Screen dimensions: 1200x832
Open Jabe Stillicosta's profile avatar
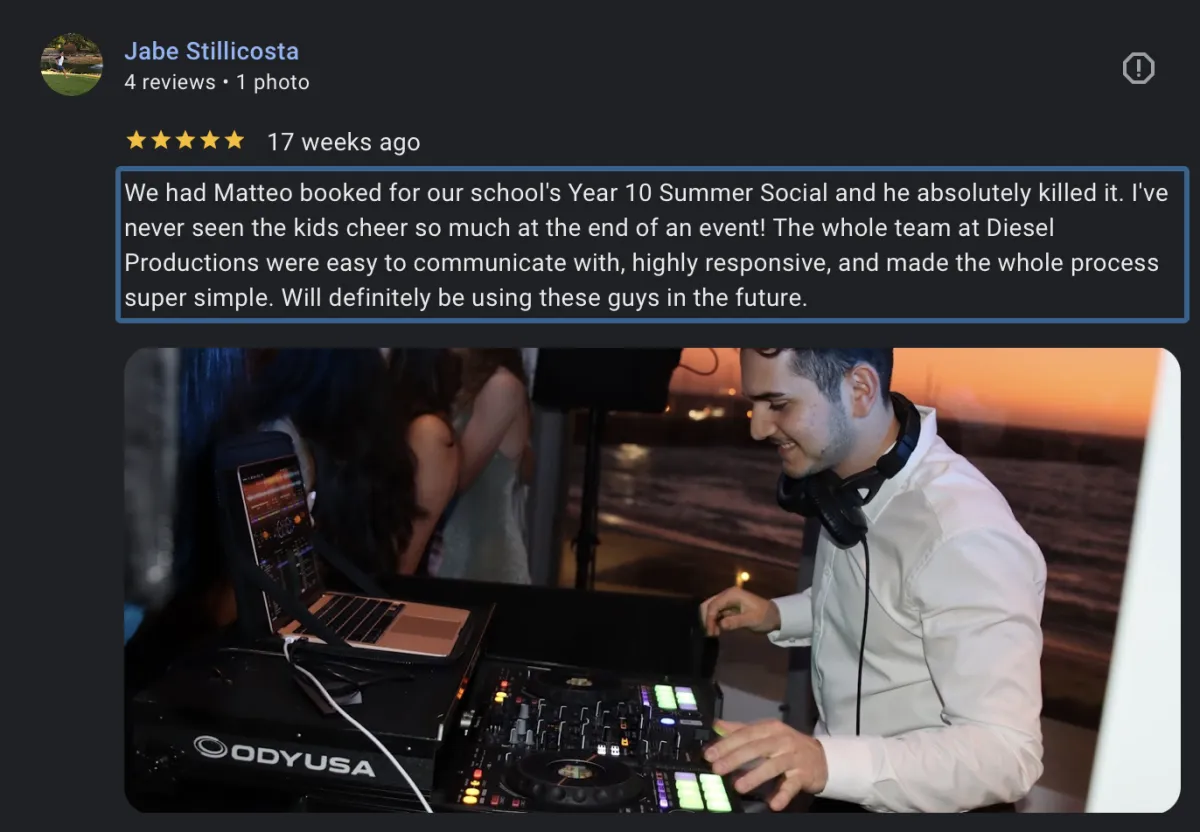tap(71, 65)
